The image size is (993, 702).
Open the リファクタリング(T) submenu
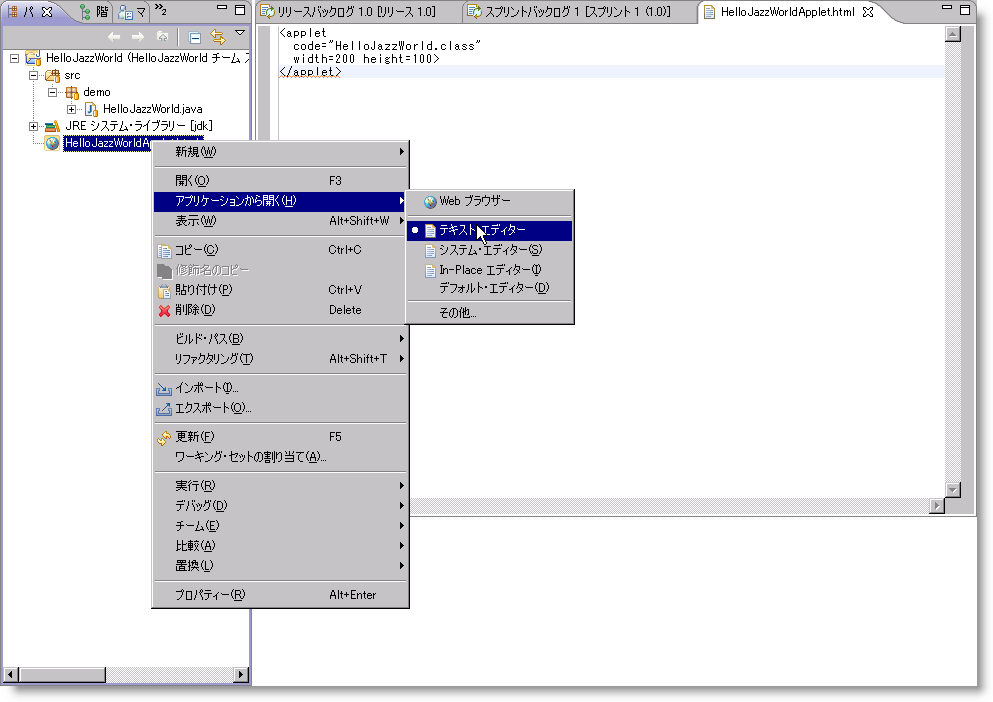[x=281, y=359]
